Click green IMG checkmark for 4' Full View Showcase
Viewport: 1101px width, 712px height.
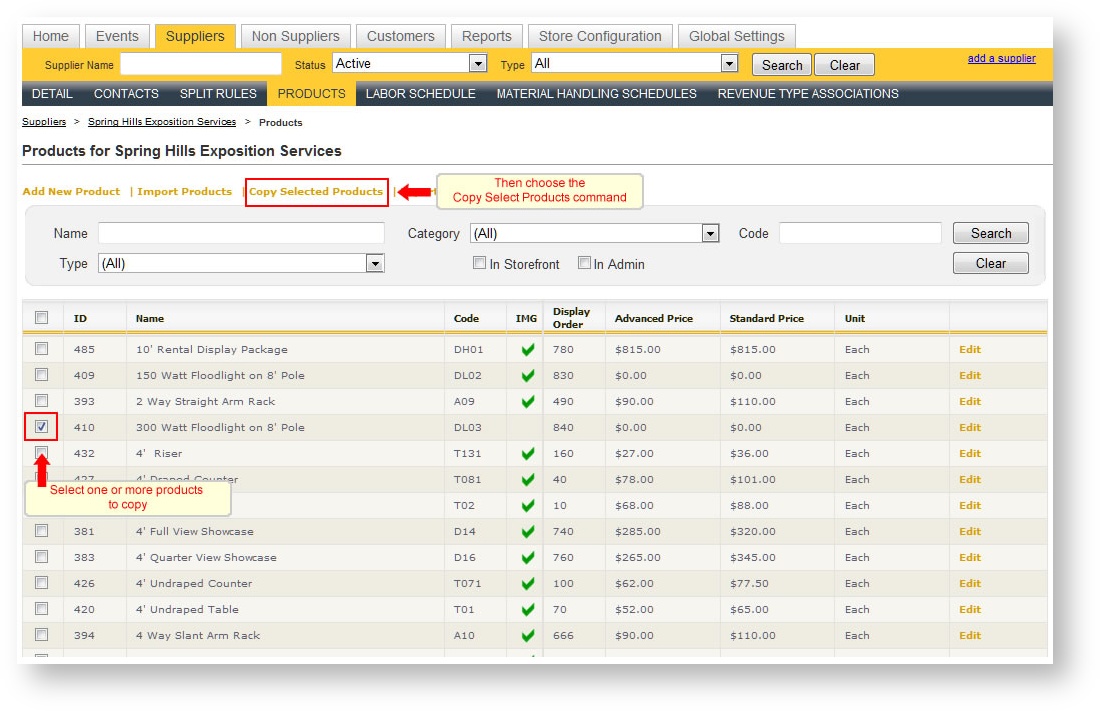pyautogui.click(x=527, y=532)
